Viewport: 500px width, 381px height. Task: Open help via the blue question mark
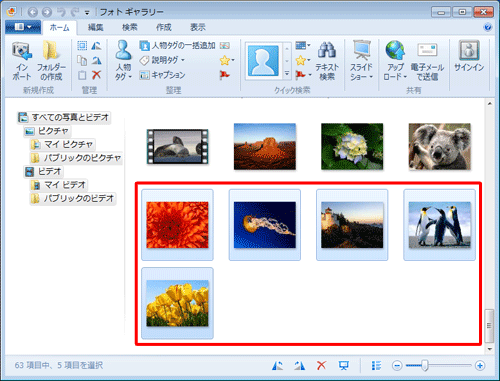[488, 27]
